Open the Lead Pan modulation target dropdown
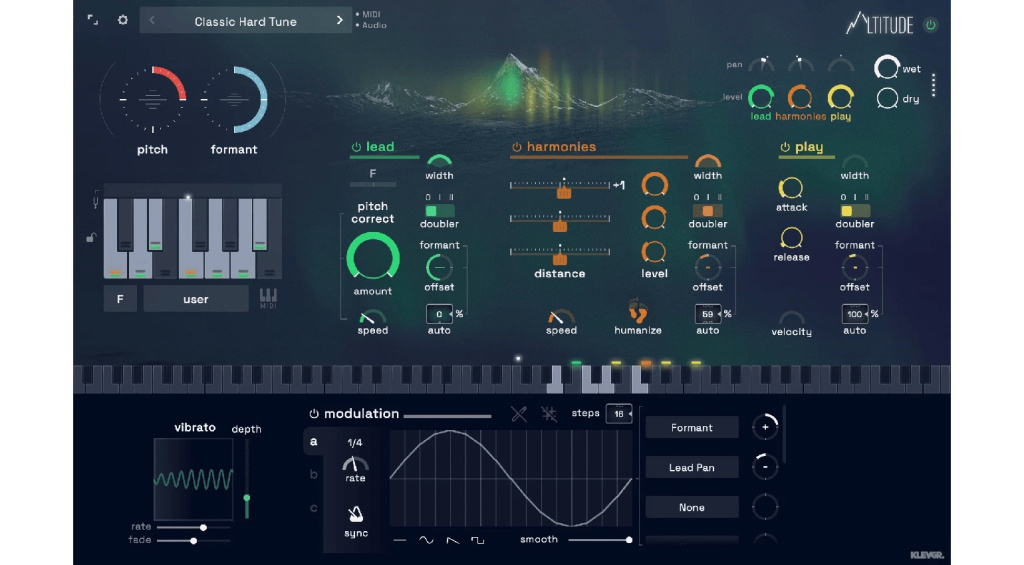 [x=692, y=468]
